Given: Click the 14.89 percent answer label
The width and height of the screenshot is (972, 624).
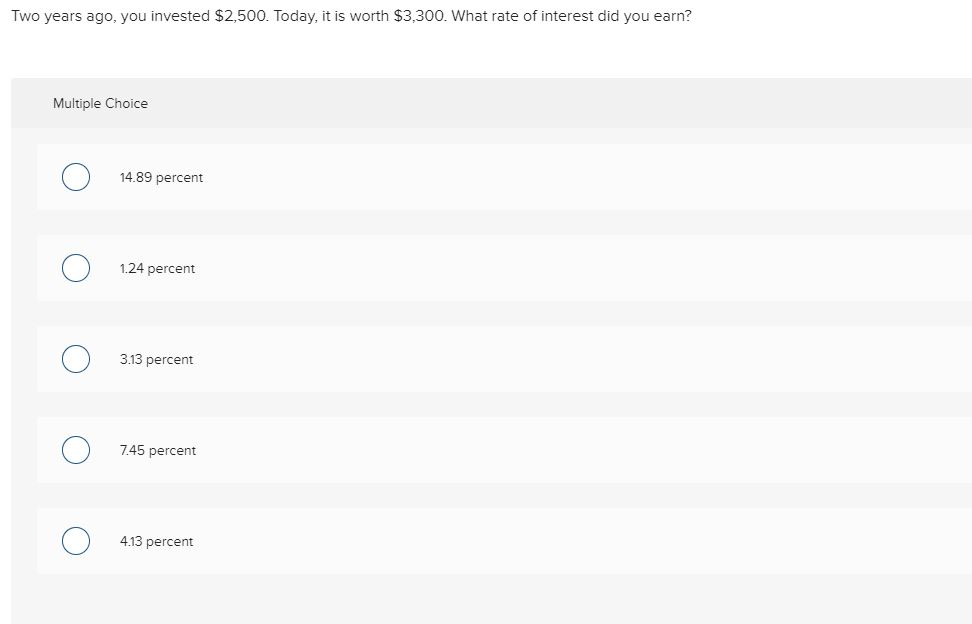Looking at the screenshot, I should point(161,177).
